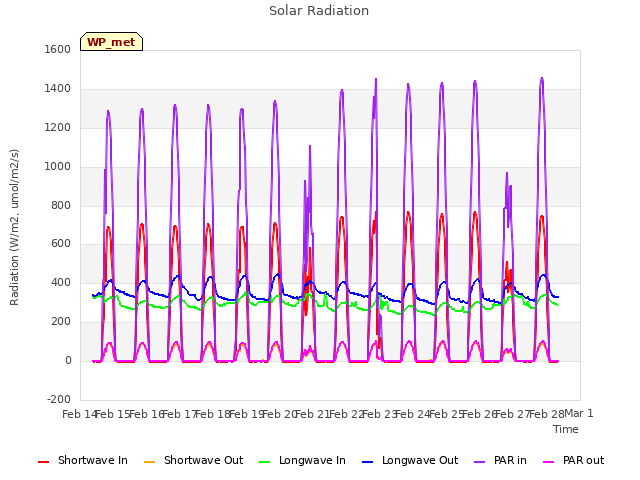Click the 200 y-axis tick label

point(61,322)
